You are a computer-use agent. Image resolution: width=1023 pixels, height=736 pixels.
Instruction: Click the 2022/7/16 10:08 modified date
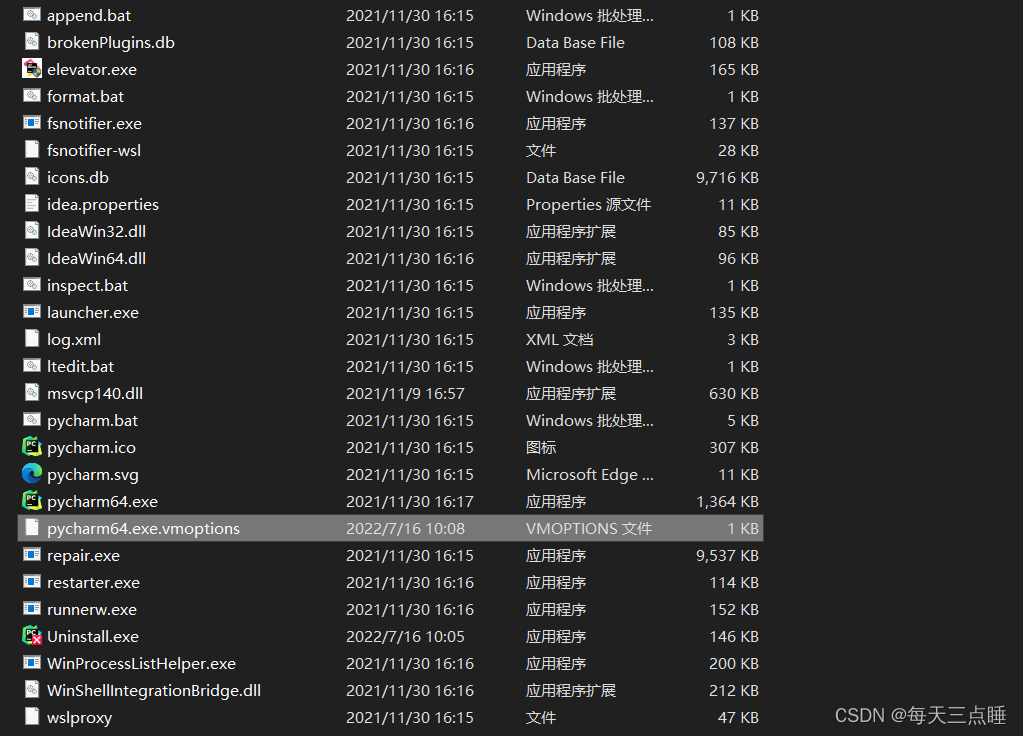click(405, 529)
